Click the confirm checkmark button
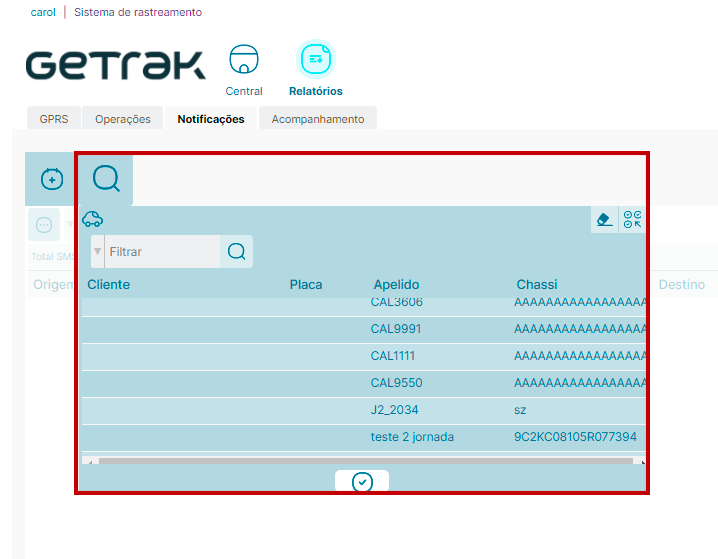This screenshot has width=718, height=559. (362, 482)
